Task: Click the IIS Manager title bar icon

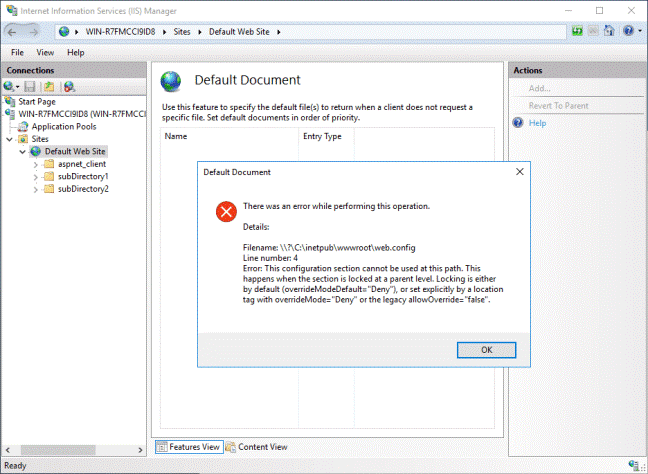Action: click(x=12, y=10)
